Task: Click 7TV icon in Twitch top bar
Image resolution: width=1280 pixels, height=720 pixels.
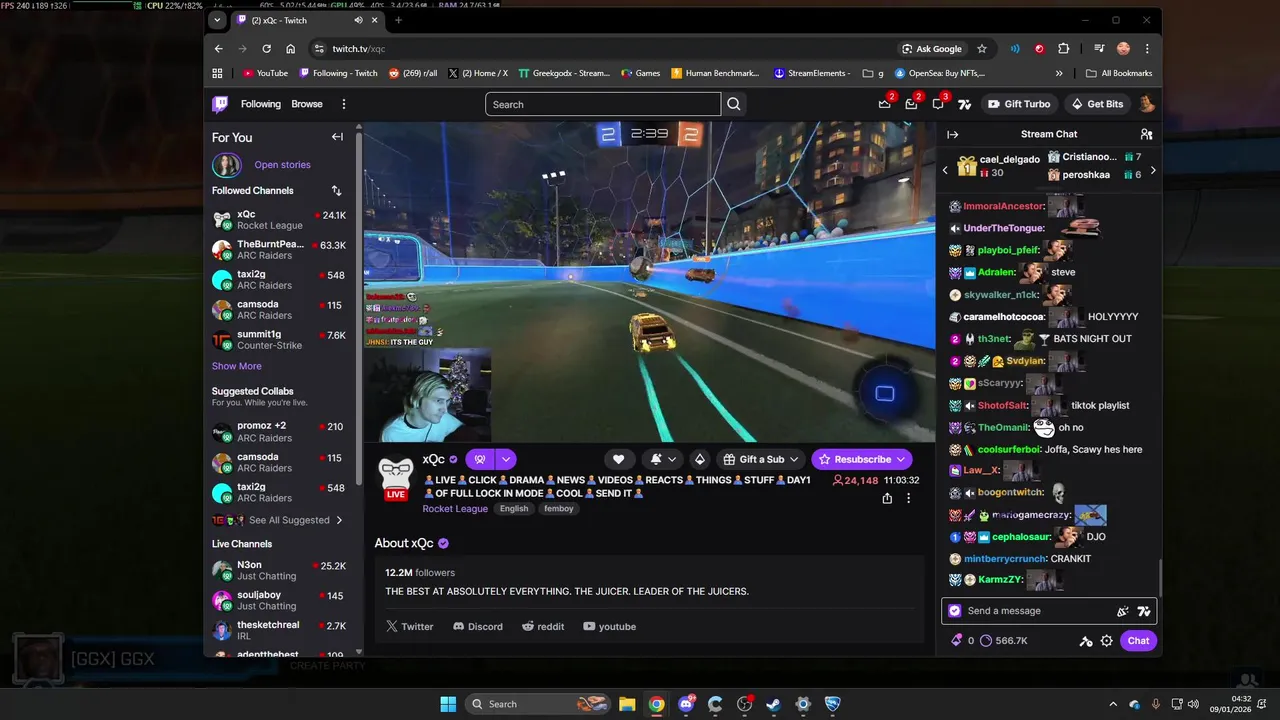Action: tap(964, 104)
